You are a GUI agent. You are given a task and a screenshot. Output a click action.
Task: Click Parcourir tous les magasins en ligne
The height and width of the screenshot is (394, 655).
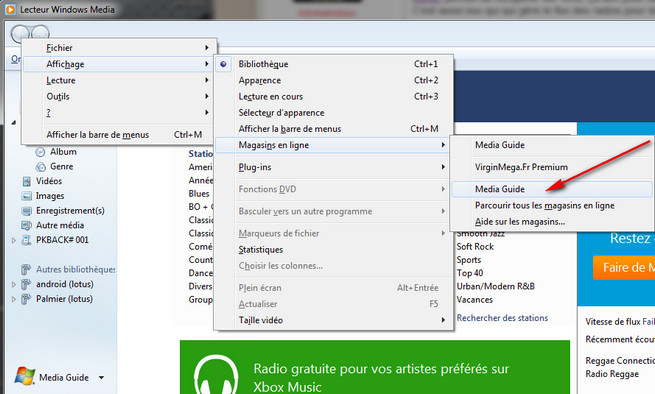tap(551, 206)
